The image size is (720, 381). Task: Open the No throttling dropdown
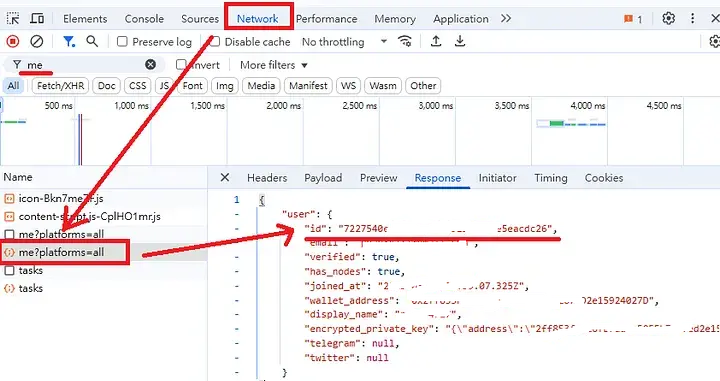[344, 42]
